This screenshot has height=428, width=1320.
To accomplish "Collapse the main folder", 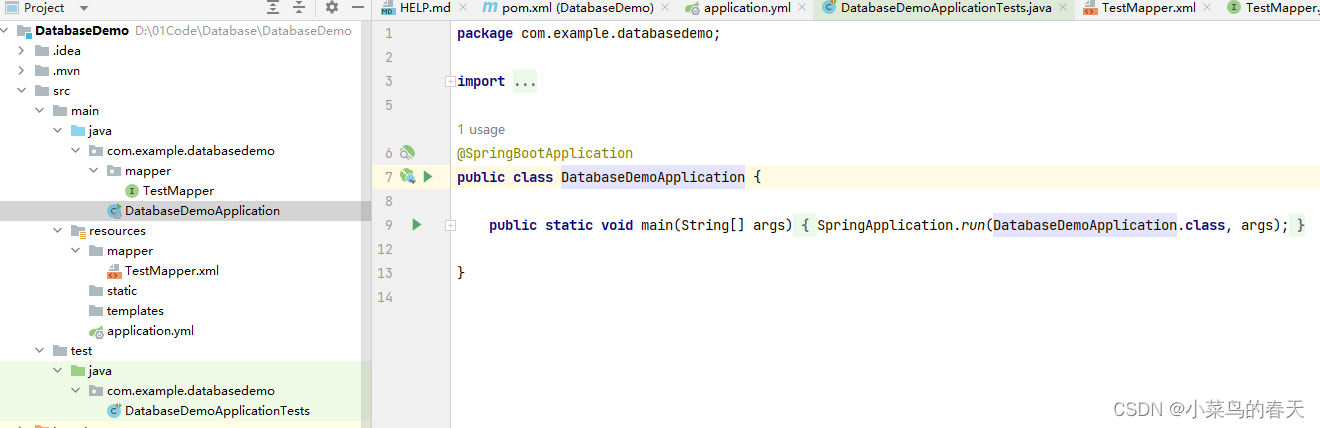I will click(39, 111).
